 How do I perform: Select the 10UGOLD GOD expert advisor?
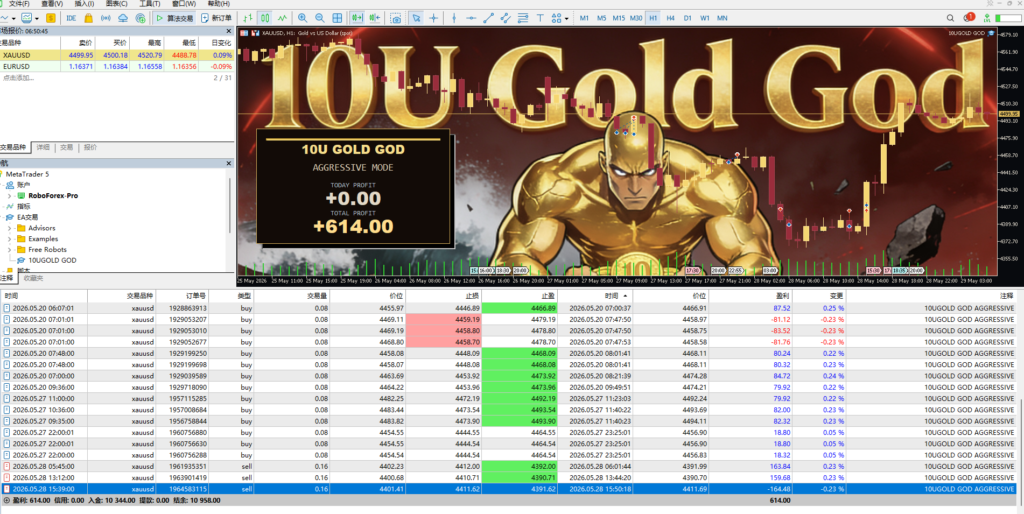pyautogui.click(x=52, y=261)
